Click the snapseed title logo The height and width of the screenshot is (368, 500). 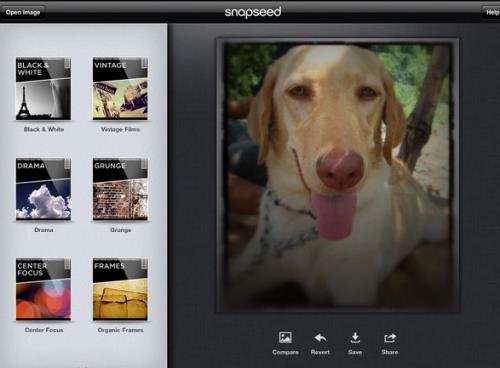click(253, 12)
